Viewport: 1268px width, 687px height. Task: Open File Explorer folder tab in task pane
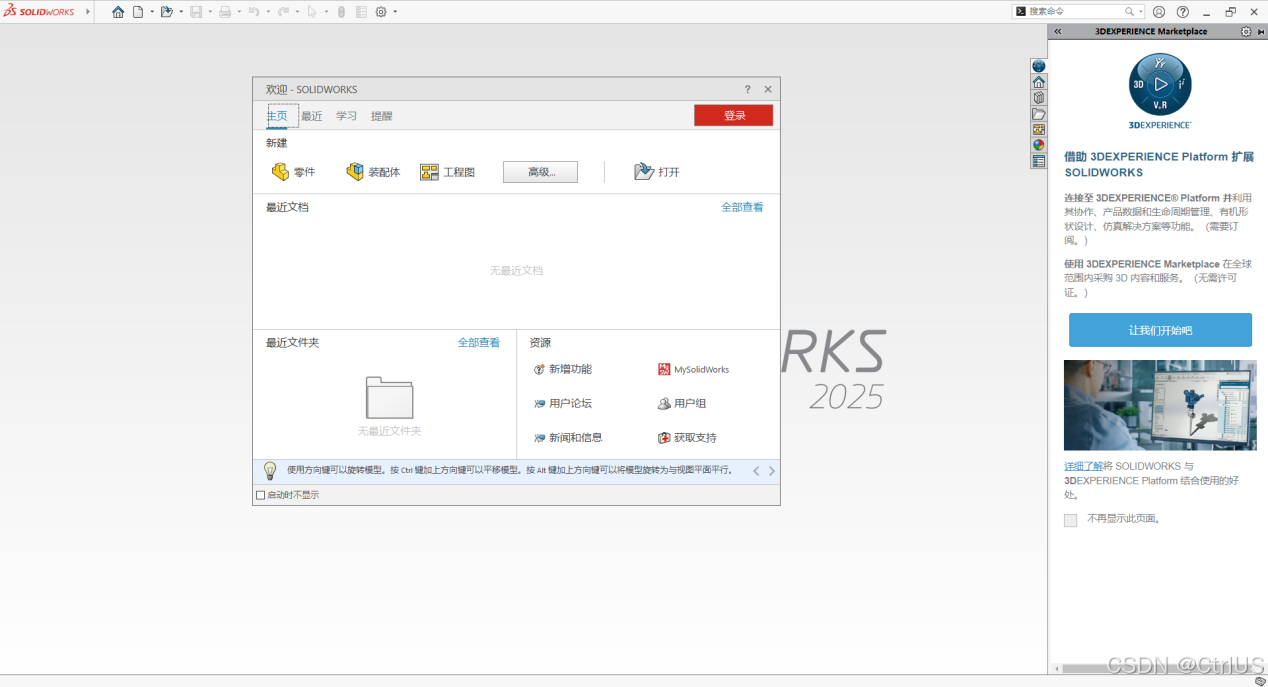tap(1039, 114)
